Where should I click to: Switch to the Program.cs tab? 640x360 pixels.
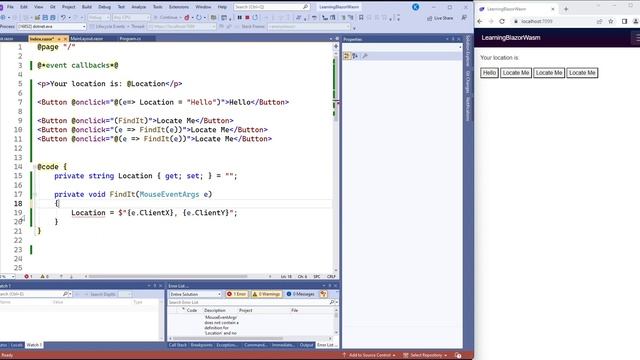[x=130, y=39]
